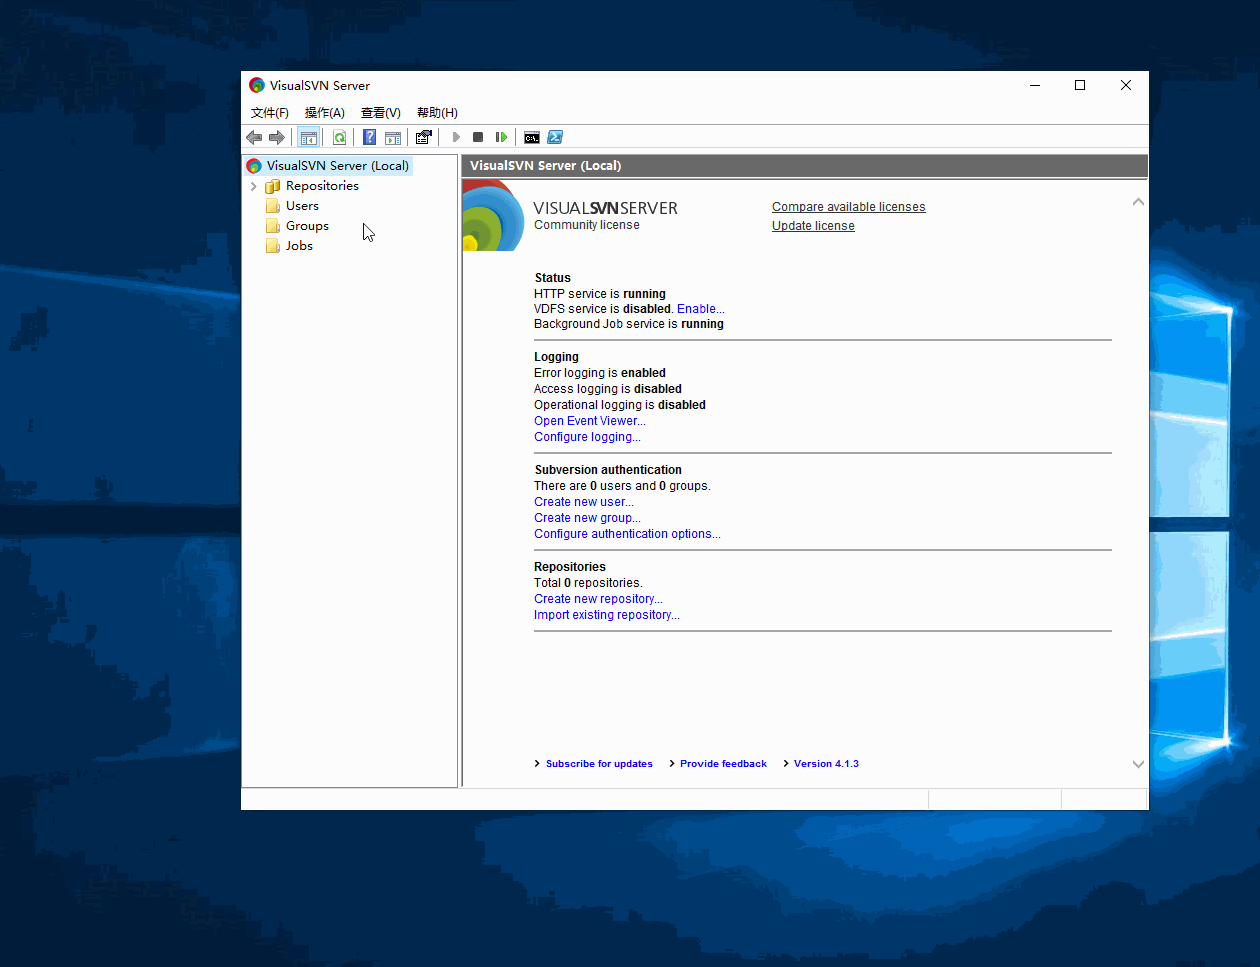This screenshot has height=967, width=1260.
Task: Click the 'Background Job service is running' text
Action: coord(629,324)
